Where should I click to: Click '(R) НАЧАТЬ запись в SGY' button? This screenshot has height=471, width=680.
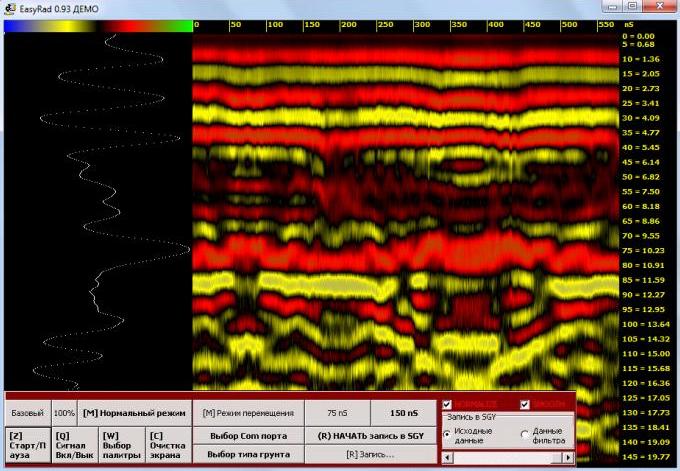(371, 436)
